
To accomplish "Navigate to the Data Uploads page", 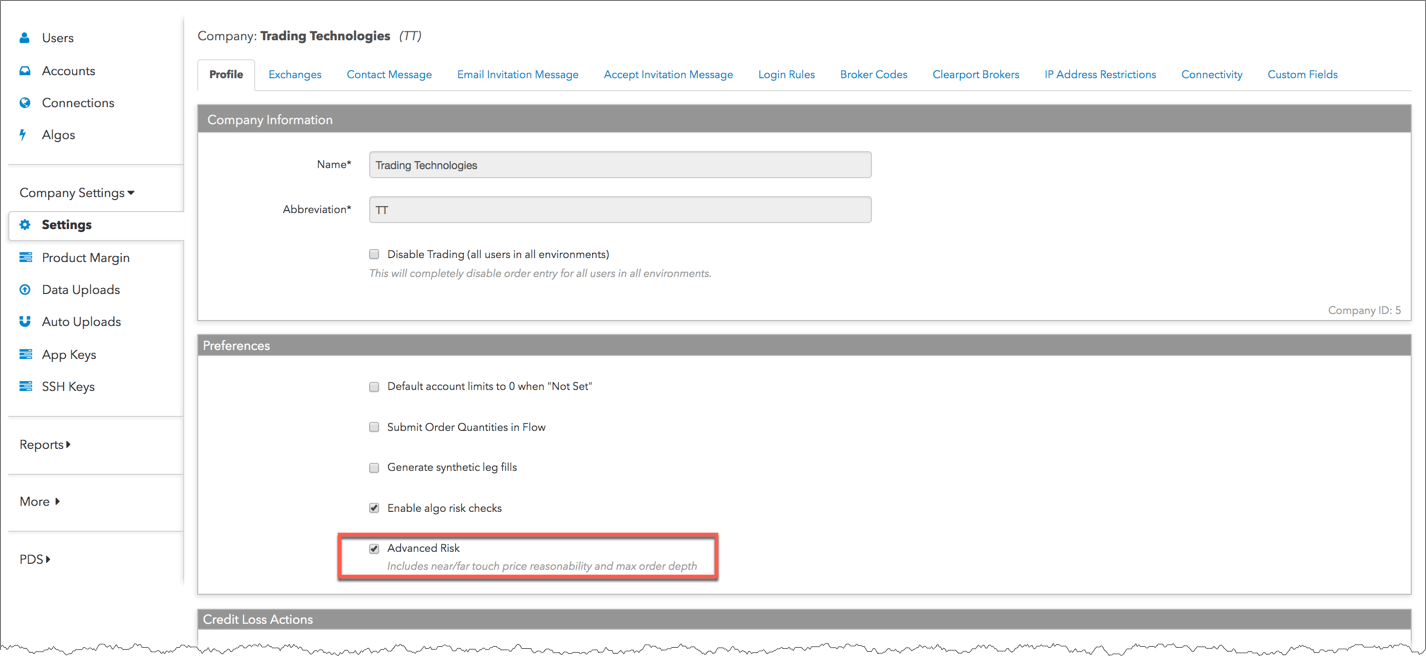I will tap(81, 290).
